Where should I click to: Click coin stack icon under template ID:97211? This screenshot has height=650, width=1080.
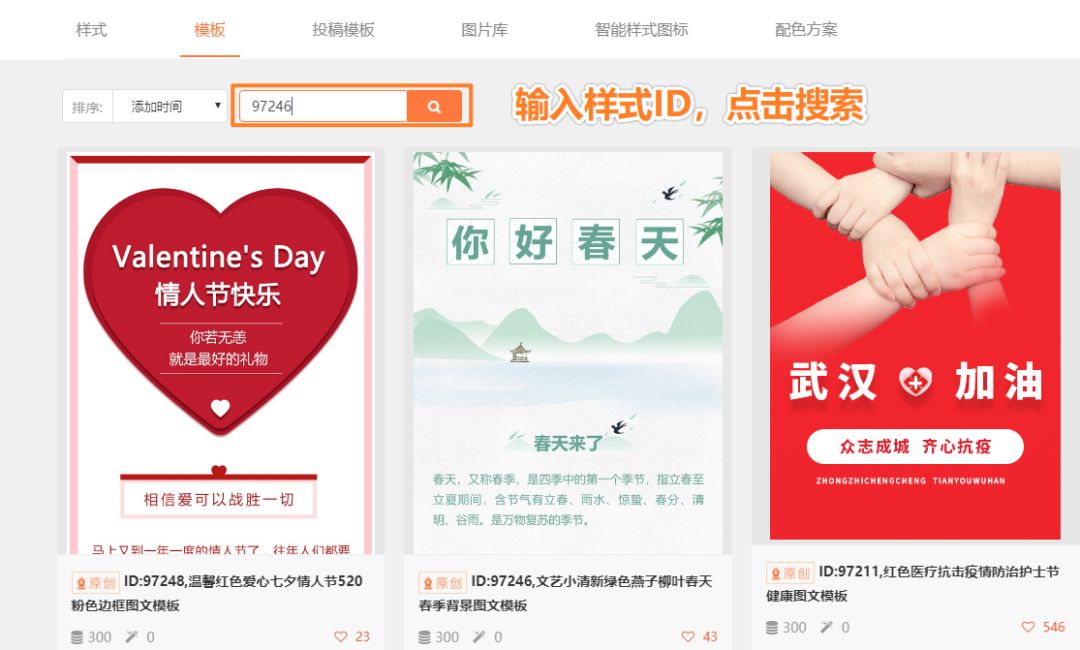tap(772, 627)
